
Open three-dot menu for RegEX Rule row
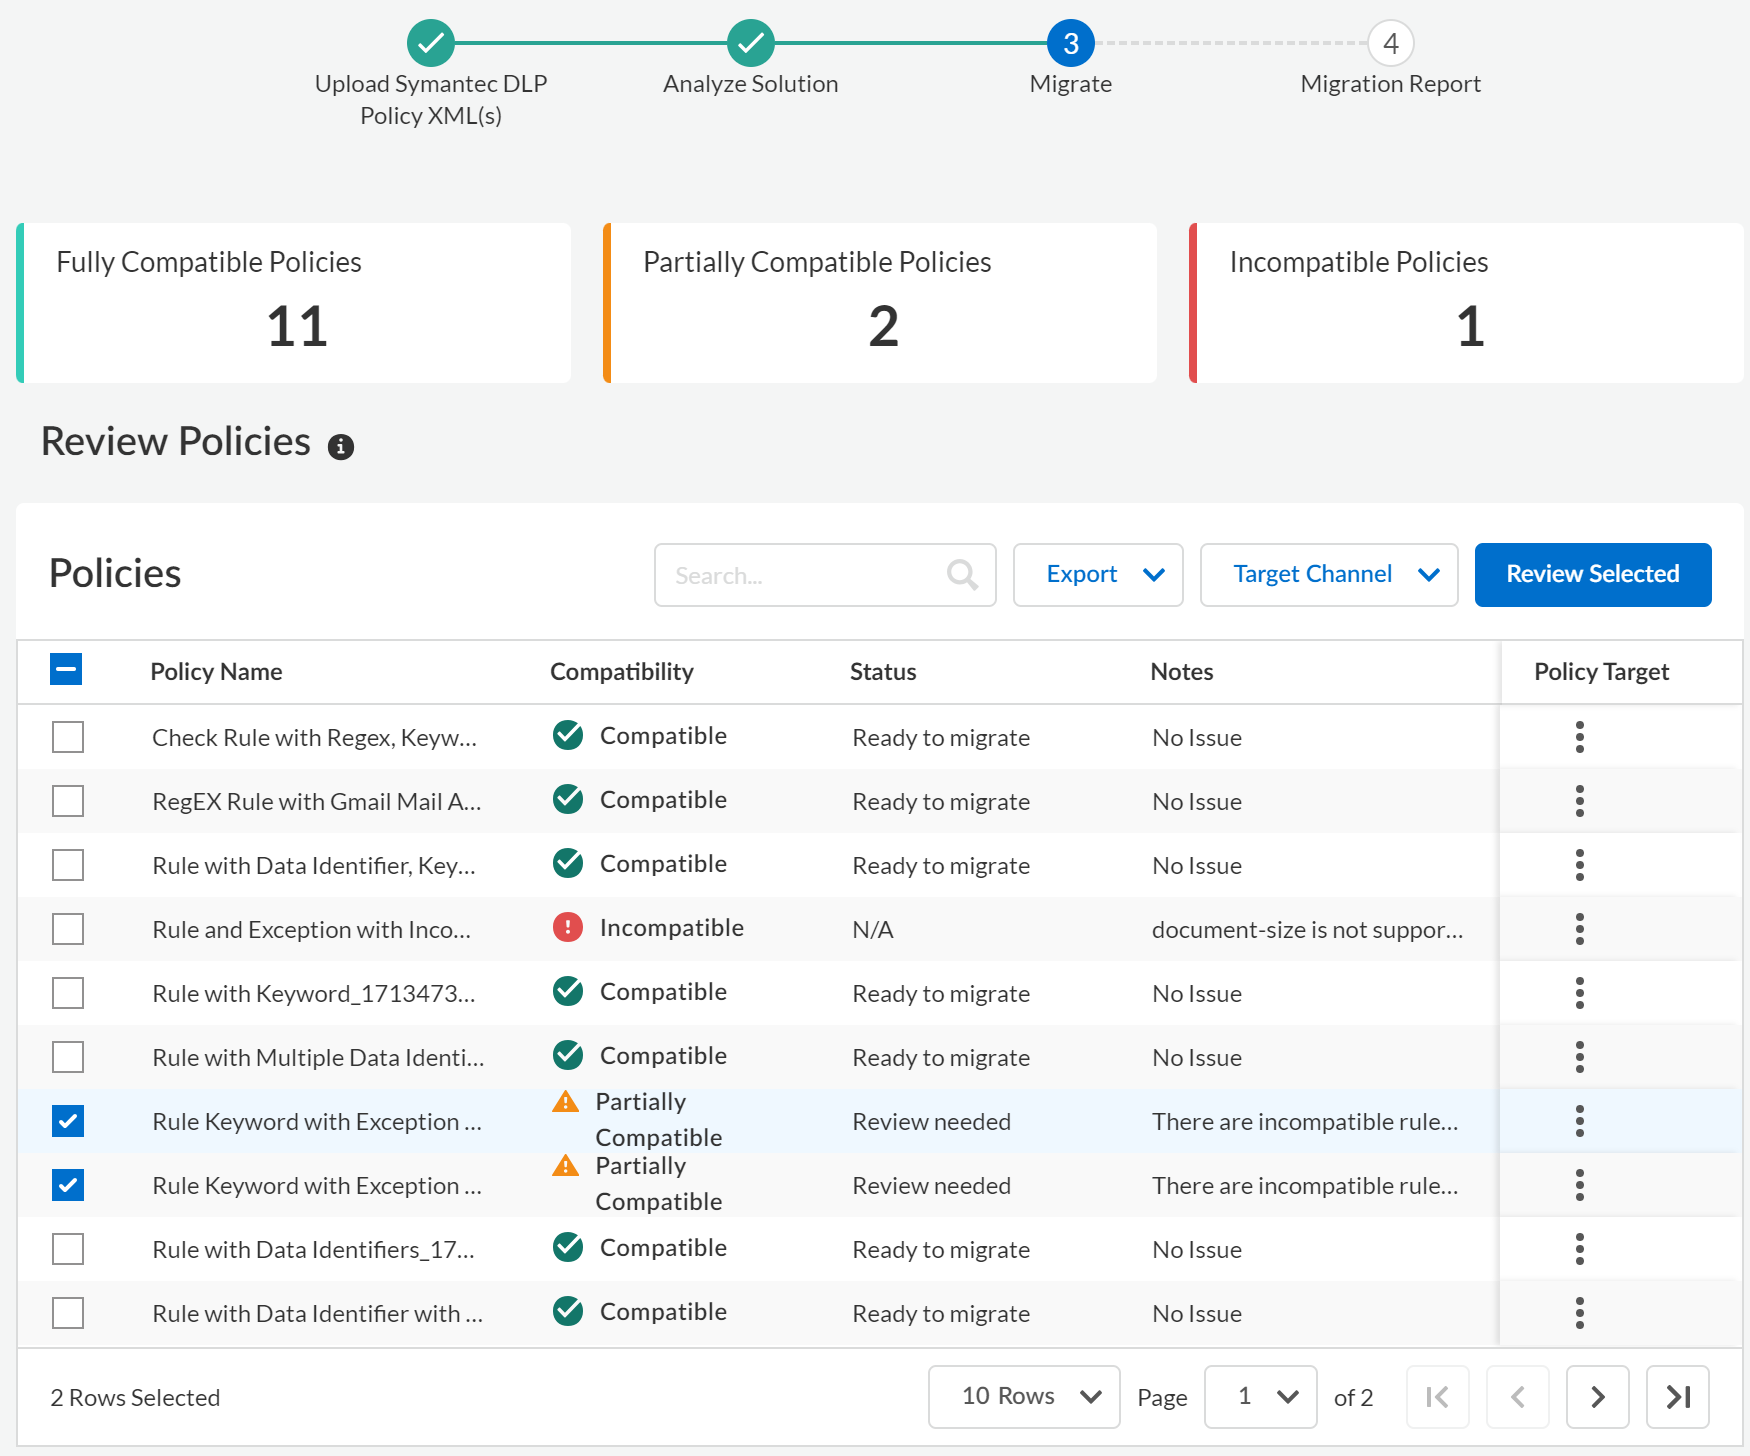(1579, 801)
